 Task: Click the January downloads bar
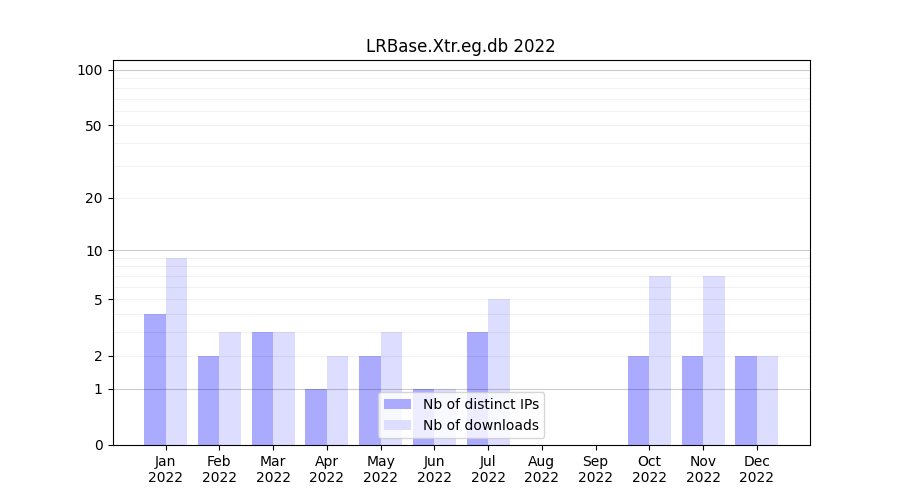click(176, 351)
